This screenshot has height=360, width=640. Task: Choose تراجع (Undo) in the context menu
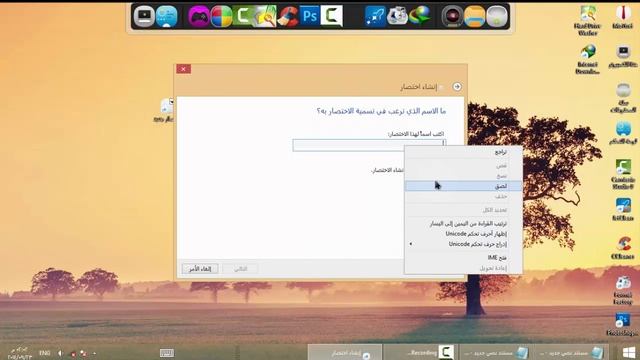click(463, 152)
